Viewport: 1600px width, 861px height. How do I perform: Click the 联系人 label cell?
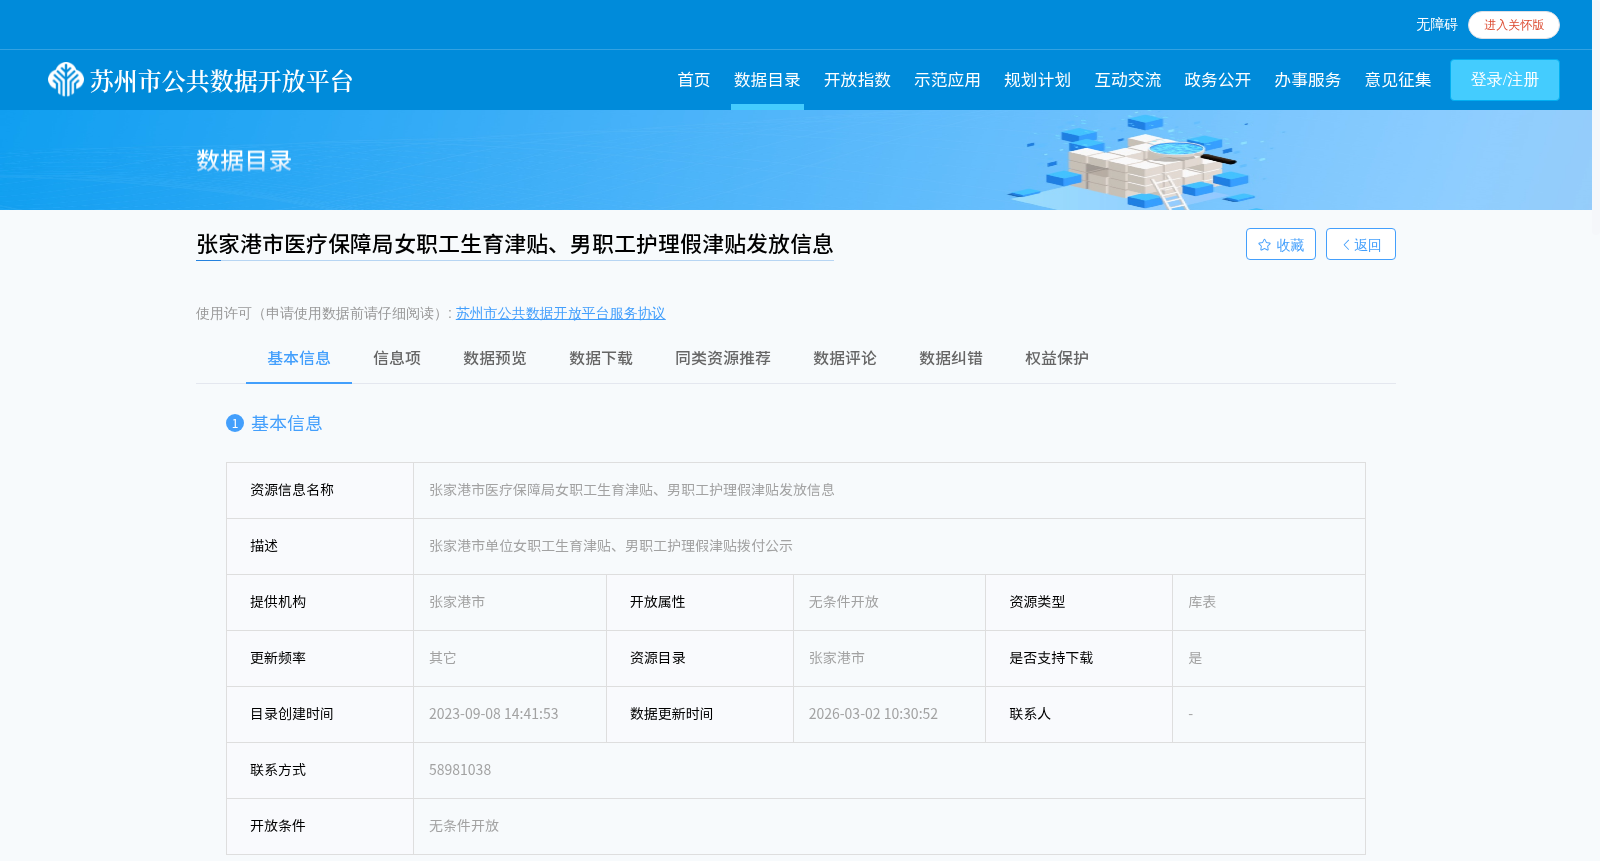[1079, 714]
